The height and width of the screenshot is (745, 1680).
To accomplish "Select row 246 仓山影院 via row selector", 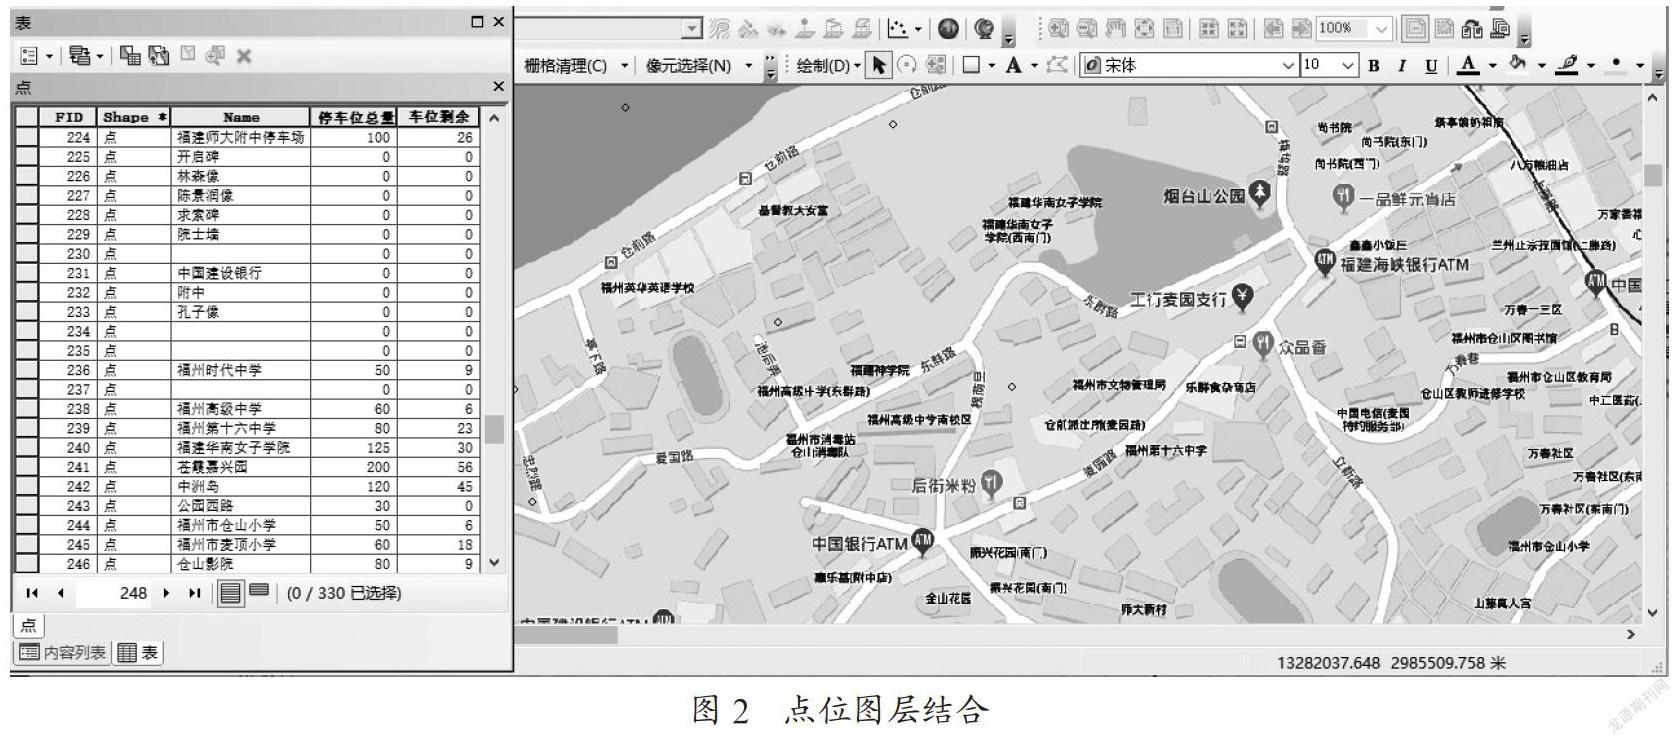I will pyautogui.click(x=27, y=564).
